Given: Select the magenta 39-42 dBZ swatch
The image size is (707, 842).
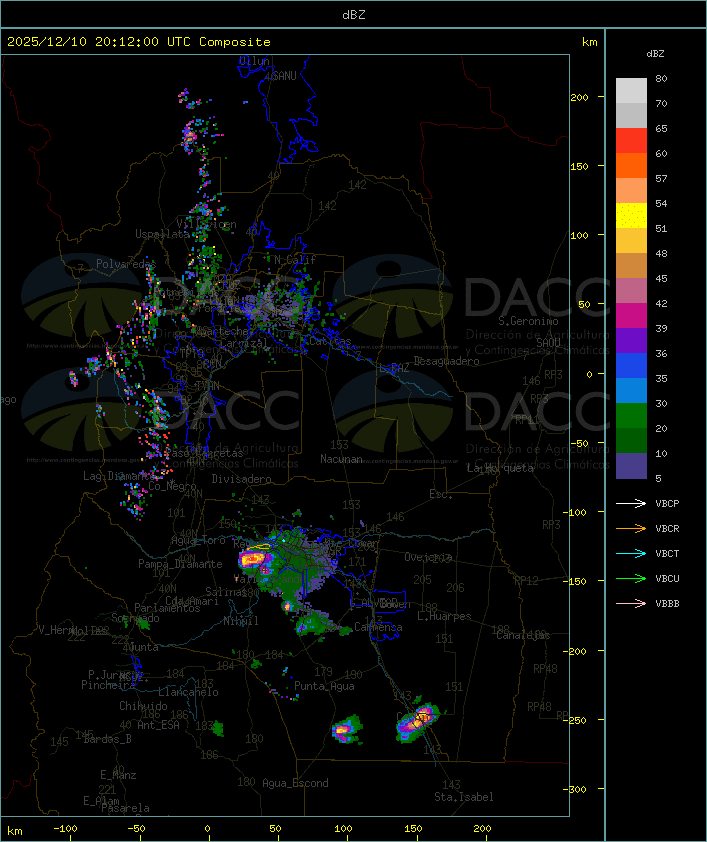Looking at the screenshot, I should (631, 316).
